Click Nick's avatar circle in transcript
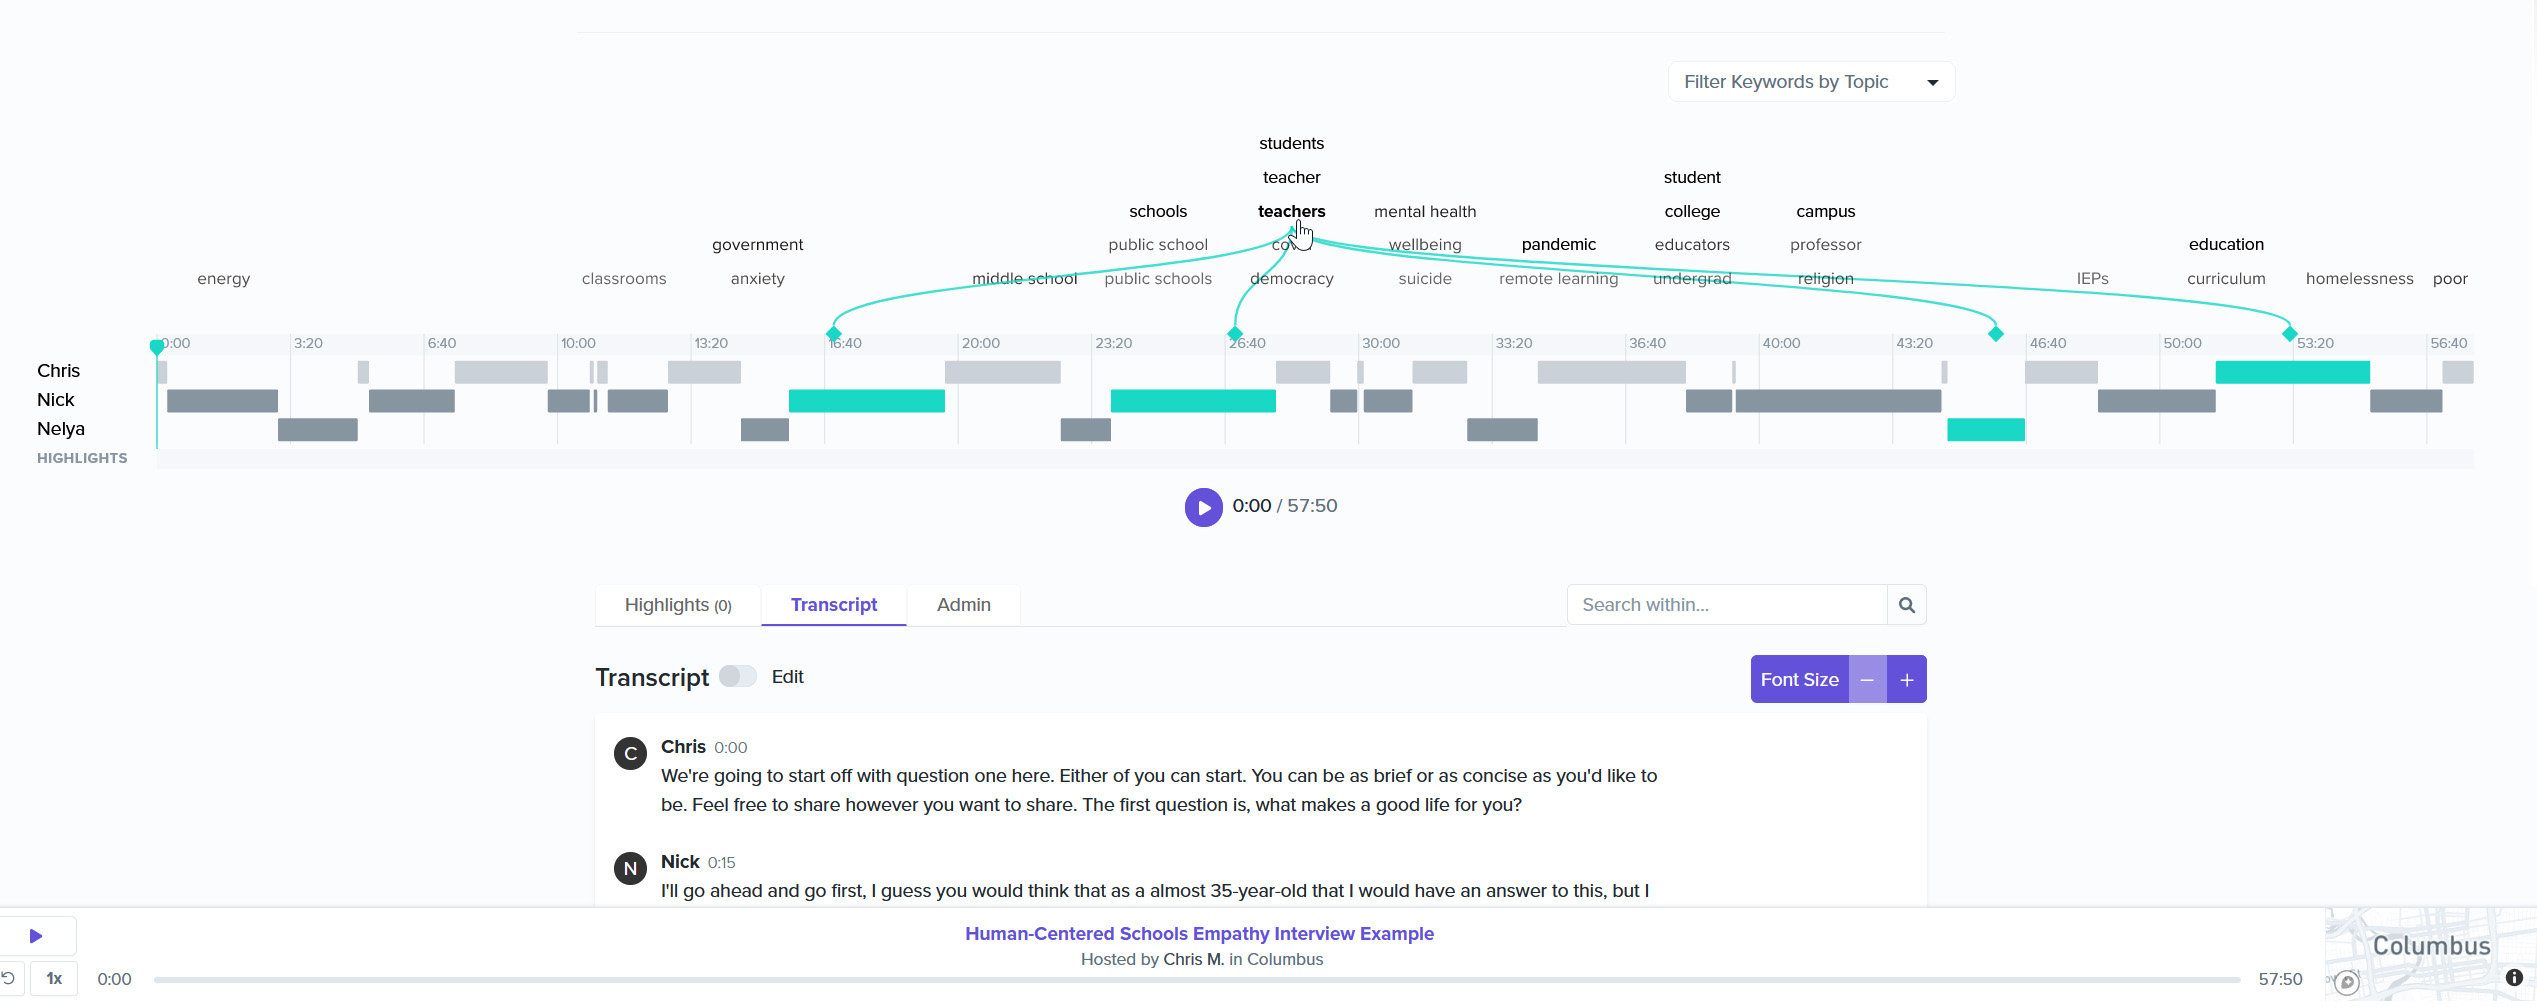2537x1007 pixels. coord(630,868)
